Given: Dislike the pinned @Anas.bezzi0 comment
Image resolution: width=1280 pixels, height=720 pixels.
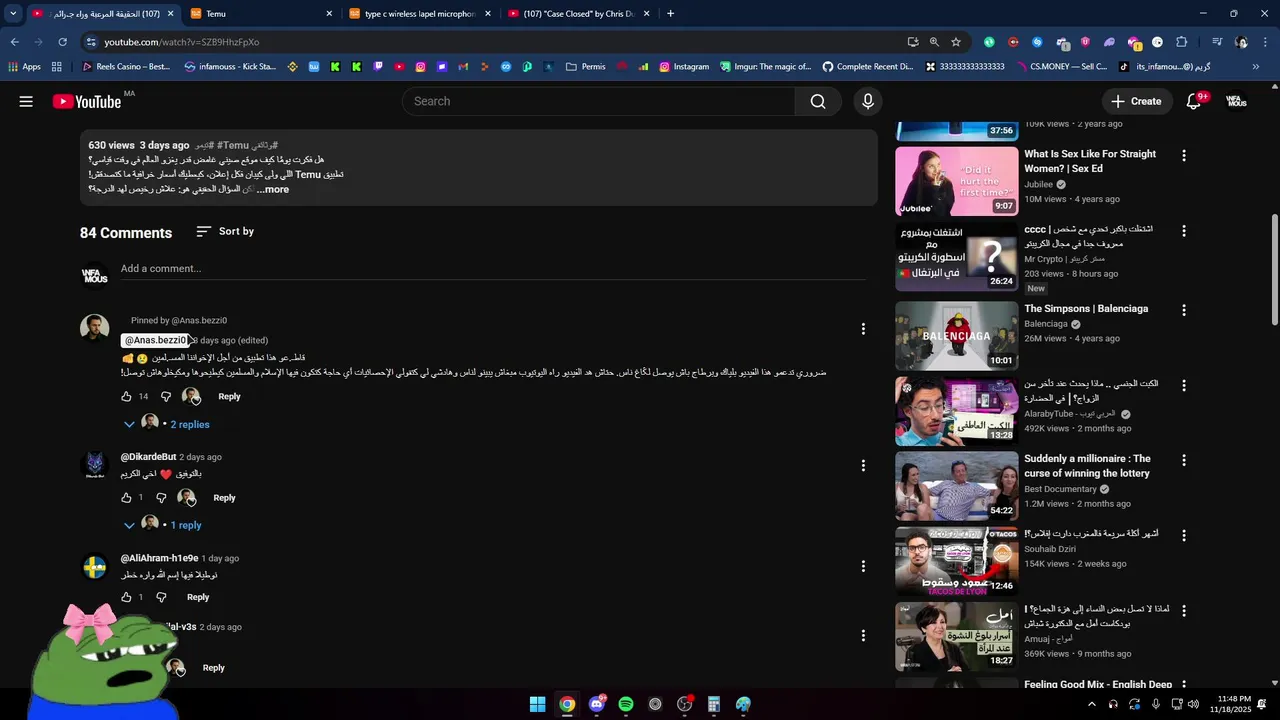Looking at the screenshot, I should [166, 397].
